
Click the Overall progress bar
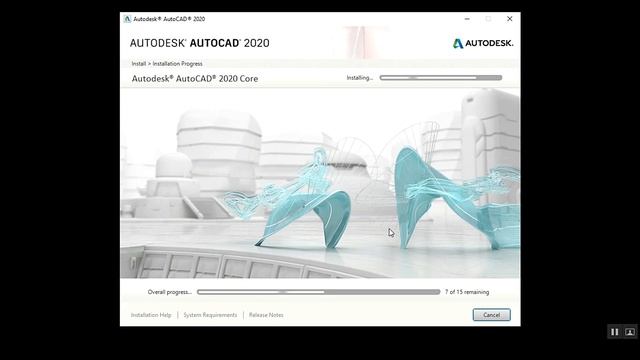pos(318,292)
